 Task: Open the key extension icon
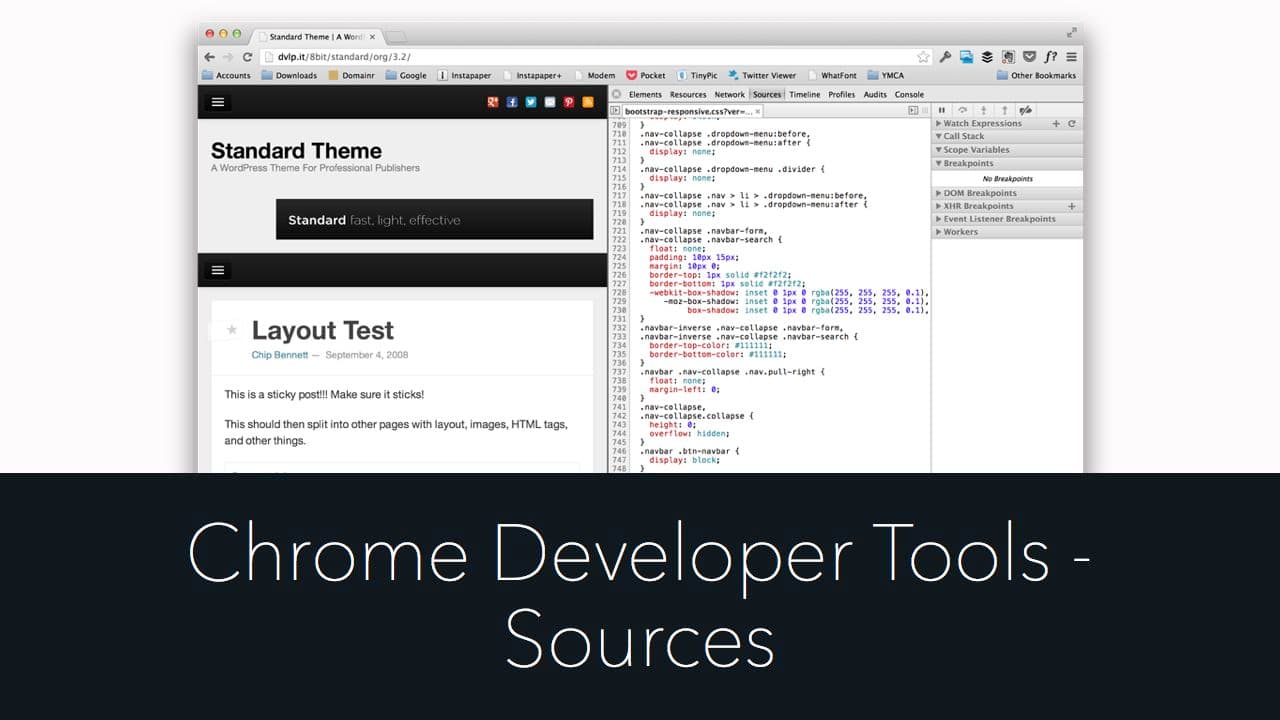pyautogui.click(x=945, y=57)
